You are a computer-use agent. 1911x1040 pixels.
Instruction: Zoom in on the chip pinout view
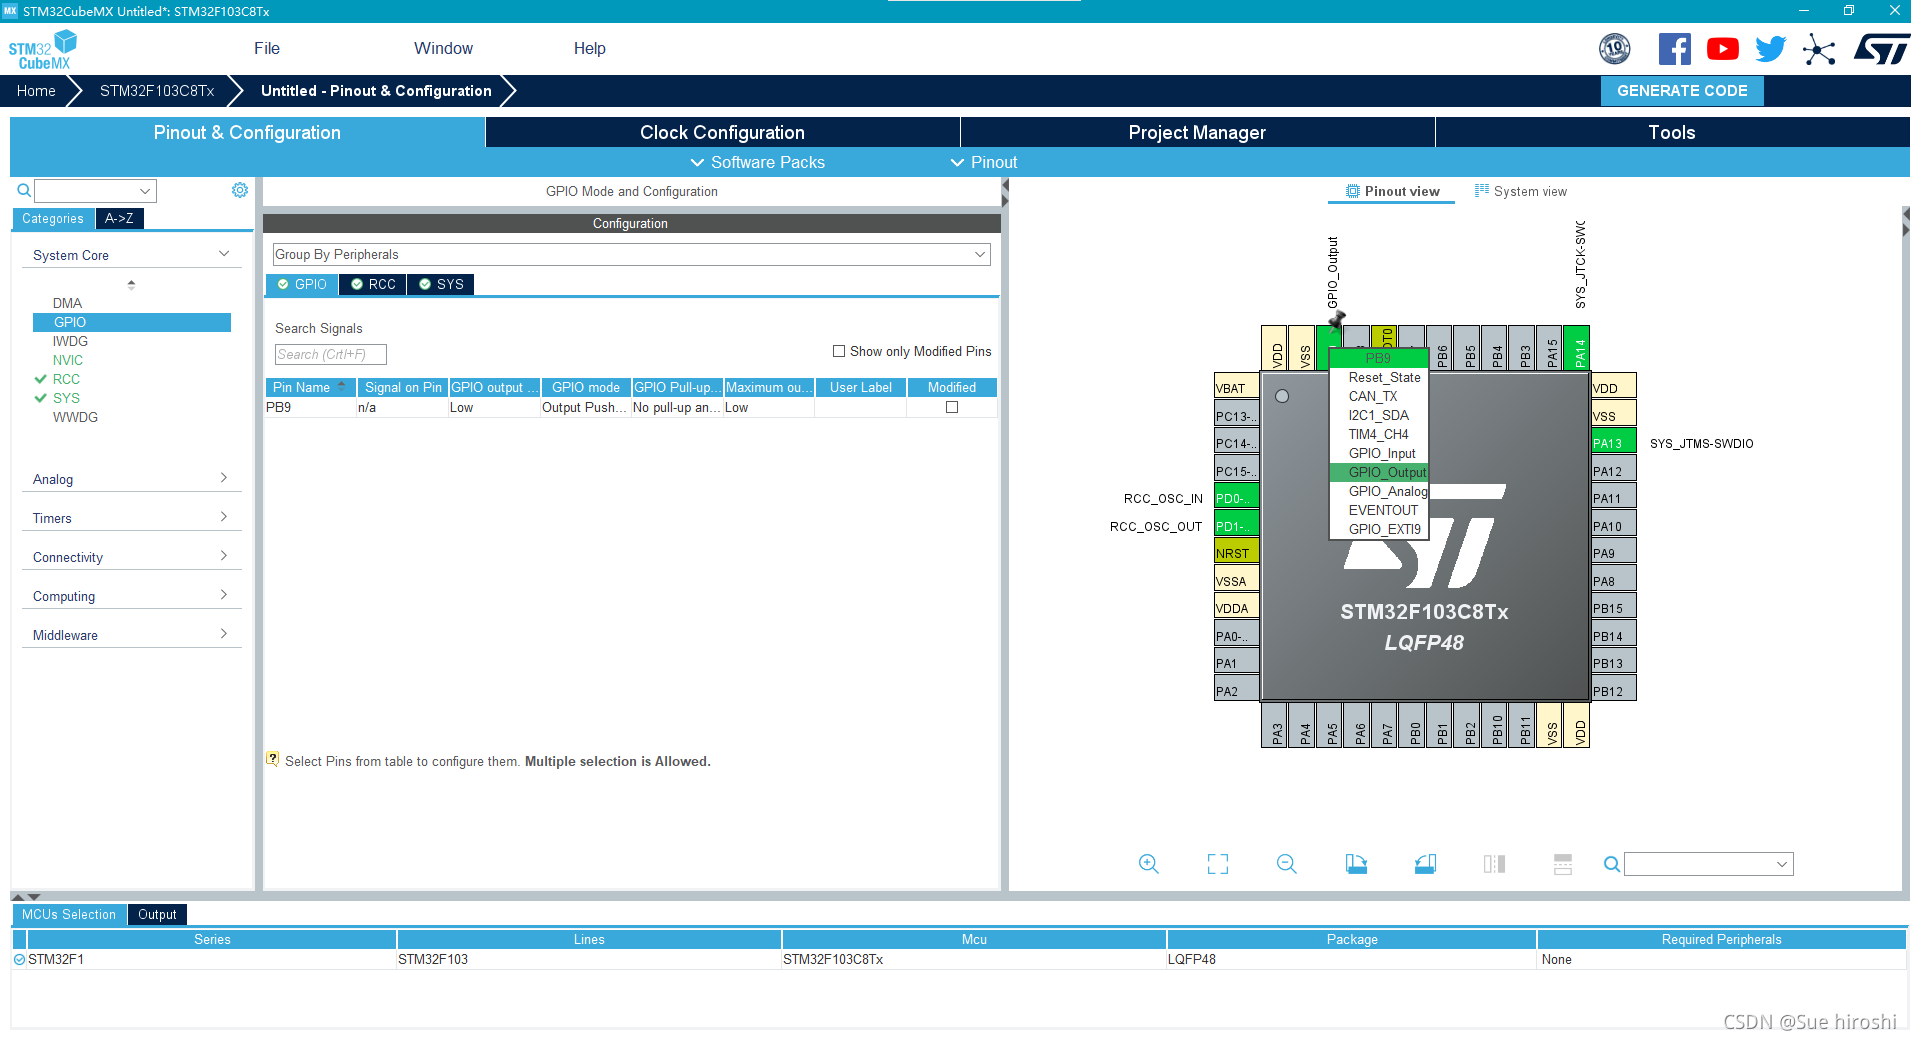pyautogui.click(x=1149, y=864)
